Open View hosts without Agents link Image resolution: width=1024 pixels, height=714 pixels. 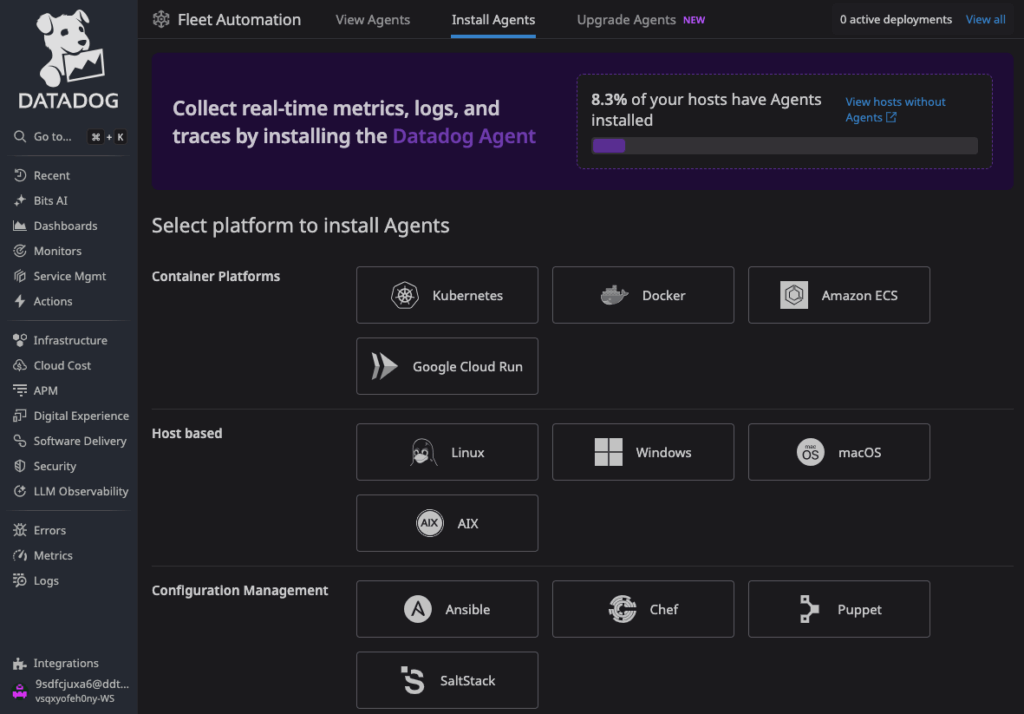894,109
